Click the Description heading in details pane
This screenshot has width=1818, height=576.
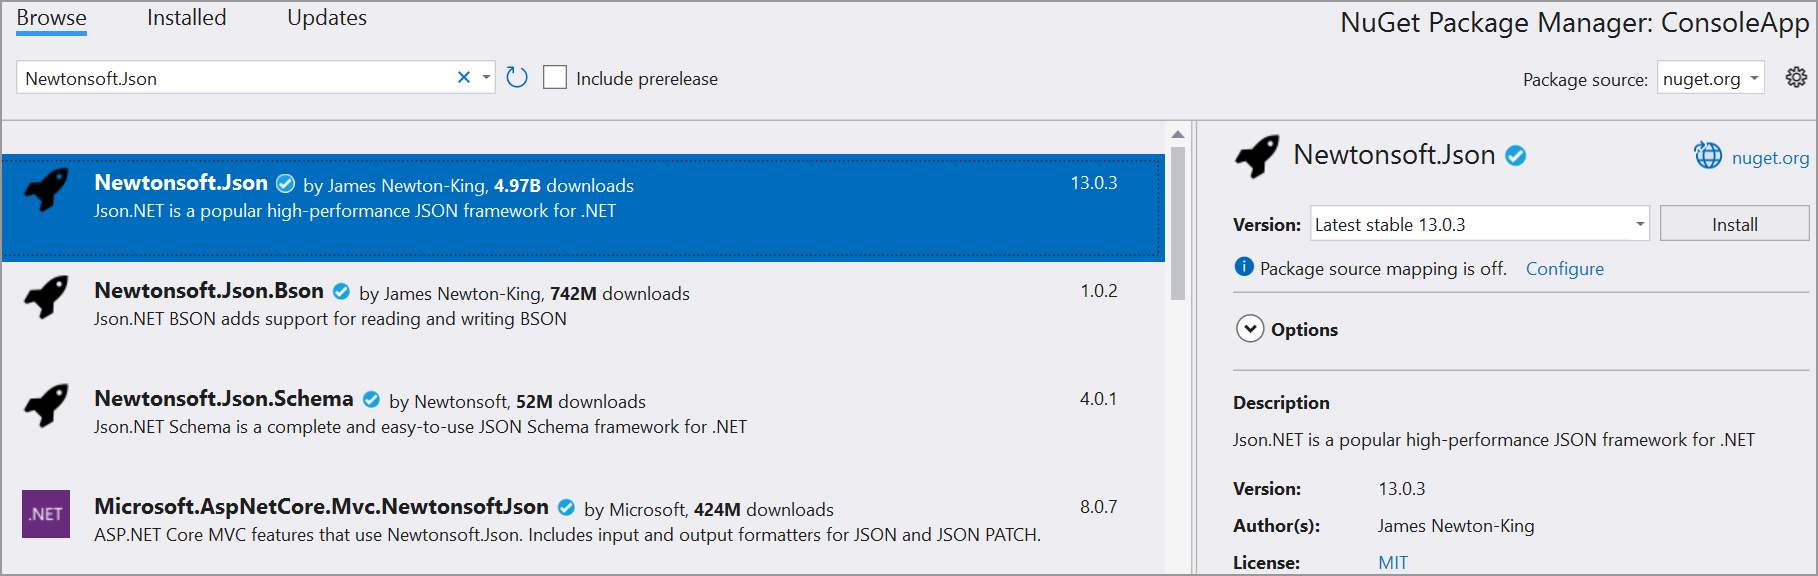pos(1281,402)
